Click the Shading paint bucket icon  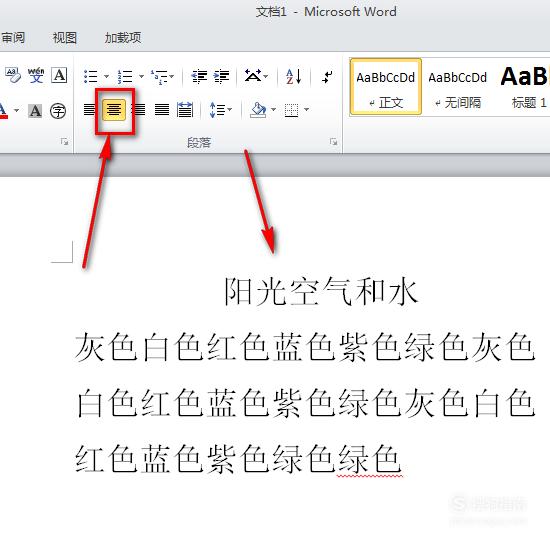point(259,109)
